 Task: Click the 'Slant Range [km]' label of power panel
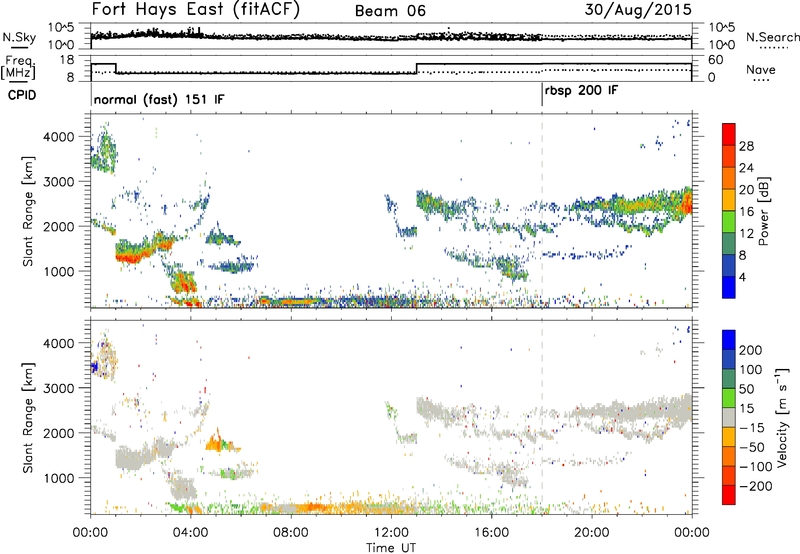[x=28, y=211]
